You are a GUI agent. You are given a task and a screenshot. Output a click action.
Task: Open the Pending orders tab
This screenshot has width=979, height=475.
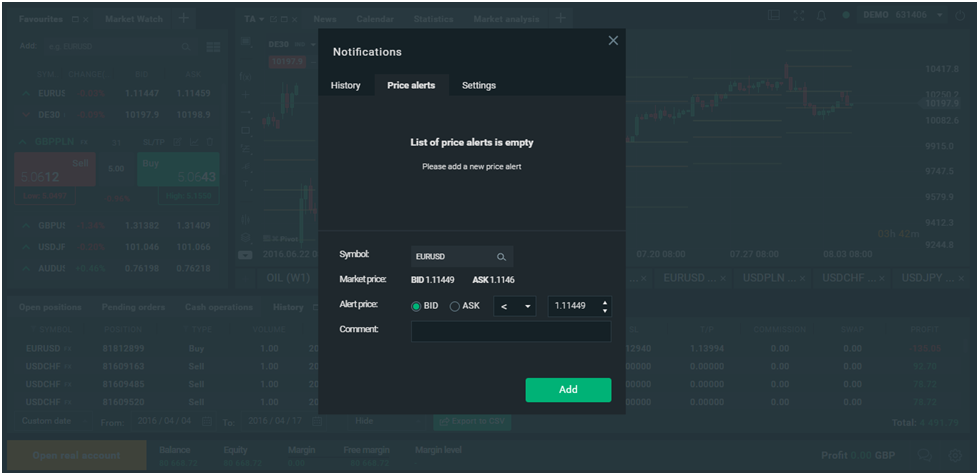(x=133, y=307)
